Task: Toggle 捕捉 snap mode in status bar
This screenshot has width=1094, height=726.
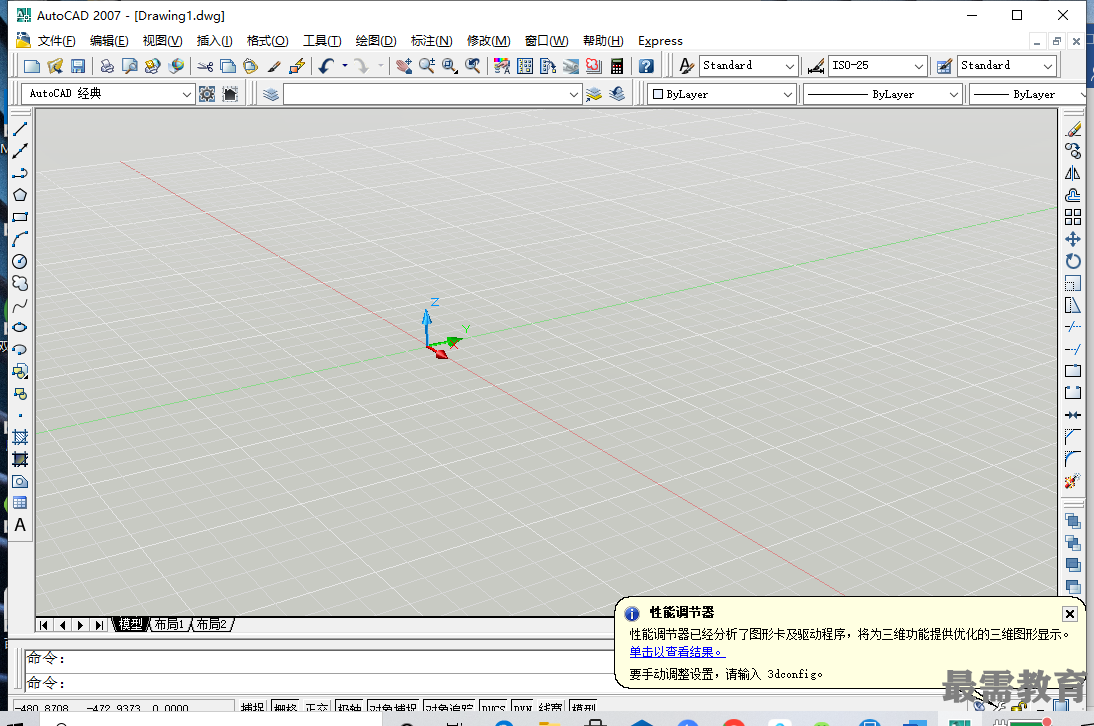Action: 253,706
